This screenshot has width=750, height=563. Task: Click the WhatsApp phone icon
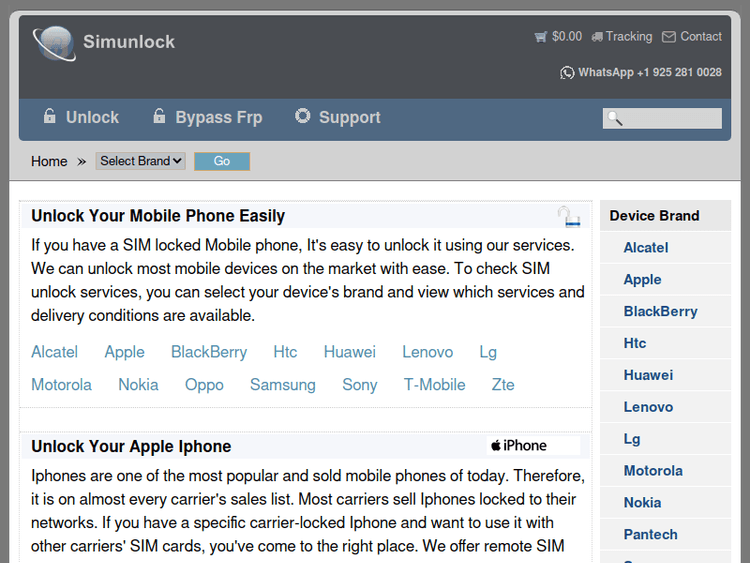(567, 72)
